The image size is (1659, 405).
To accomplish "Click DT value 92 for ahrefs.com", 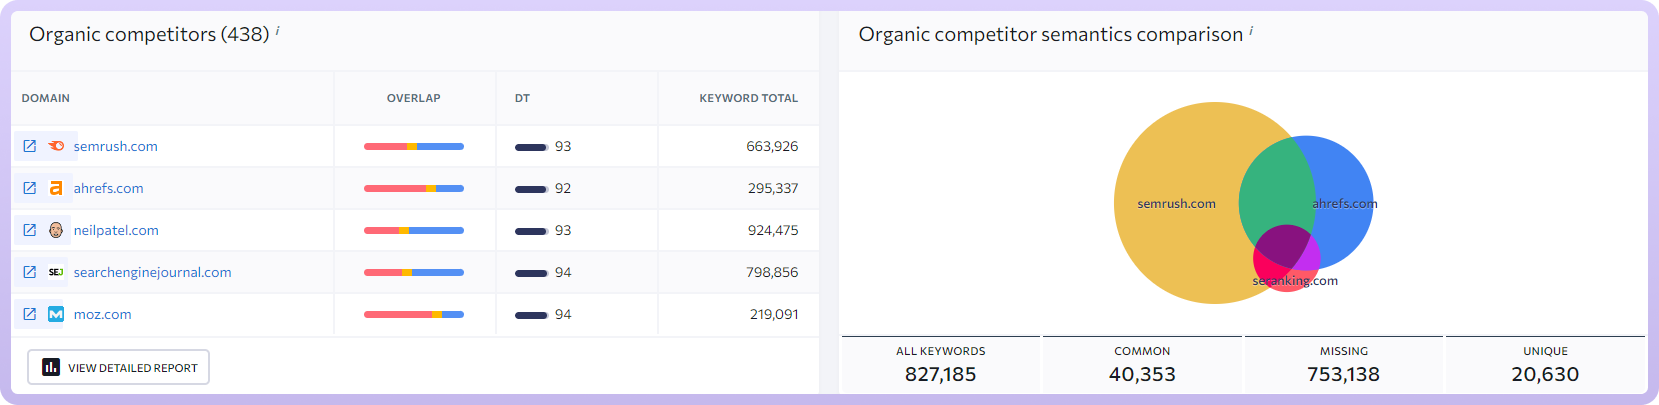I will click(x=563, y=188).
